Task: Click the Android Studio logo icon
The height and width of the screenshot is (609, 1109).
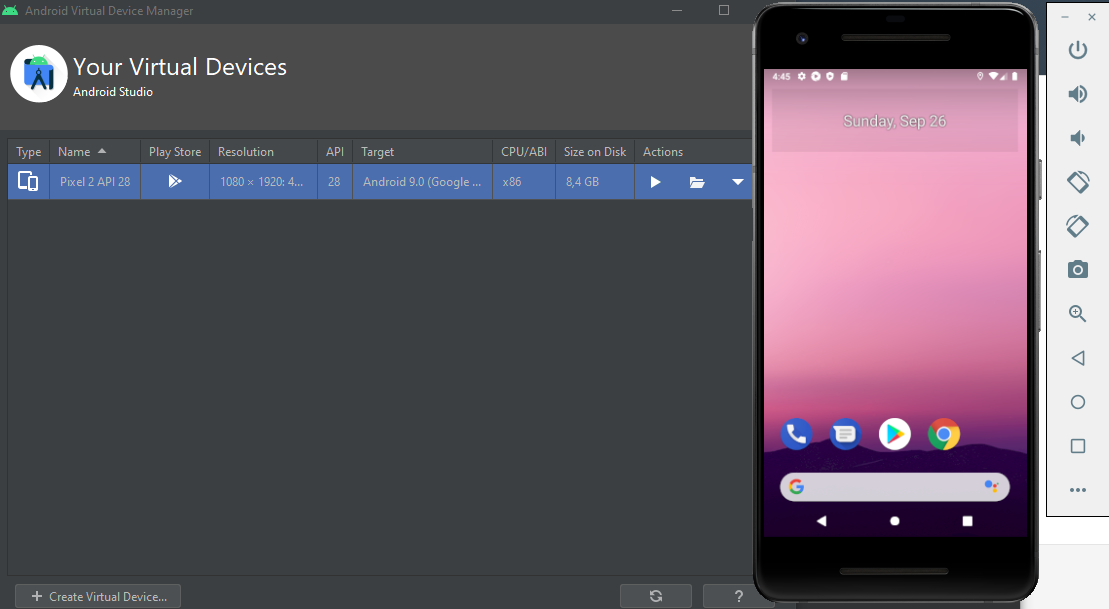Action: (x=39, y=74)
